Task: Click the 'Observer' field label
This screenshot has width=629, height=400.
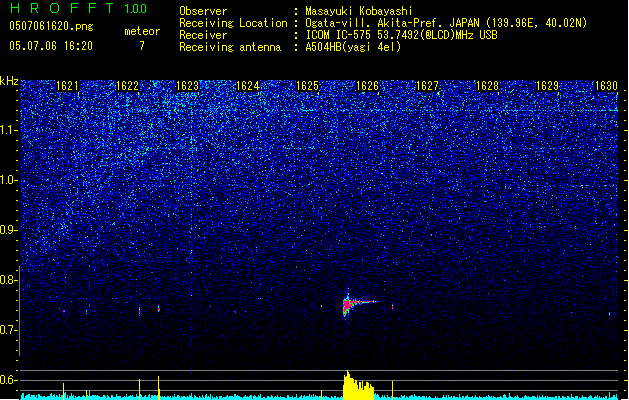Action: pyautogui.click(x=203, y=11)
